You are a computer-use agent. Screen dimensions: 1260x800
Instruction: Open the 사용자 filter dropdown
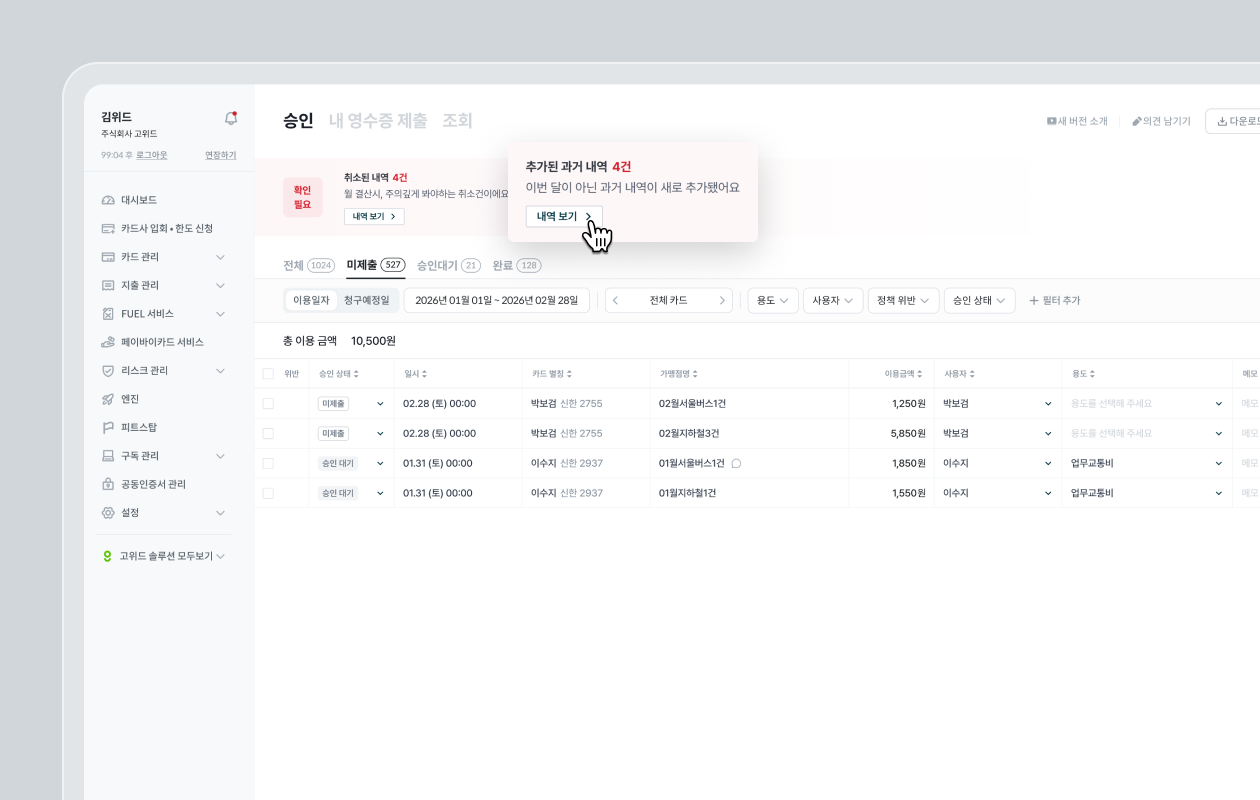click(833, 300)
